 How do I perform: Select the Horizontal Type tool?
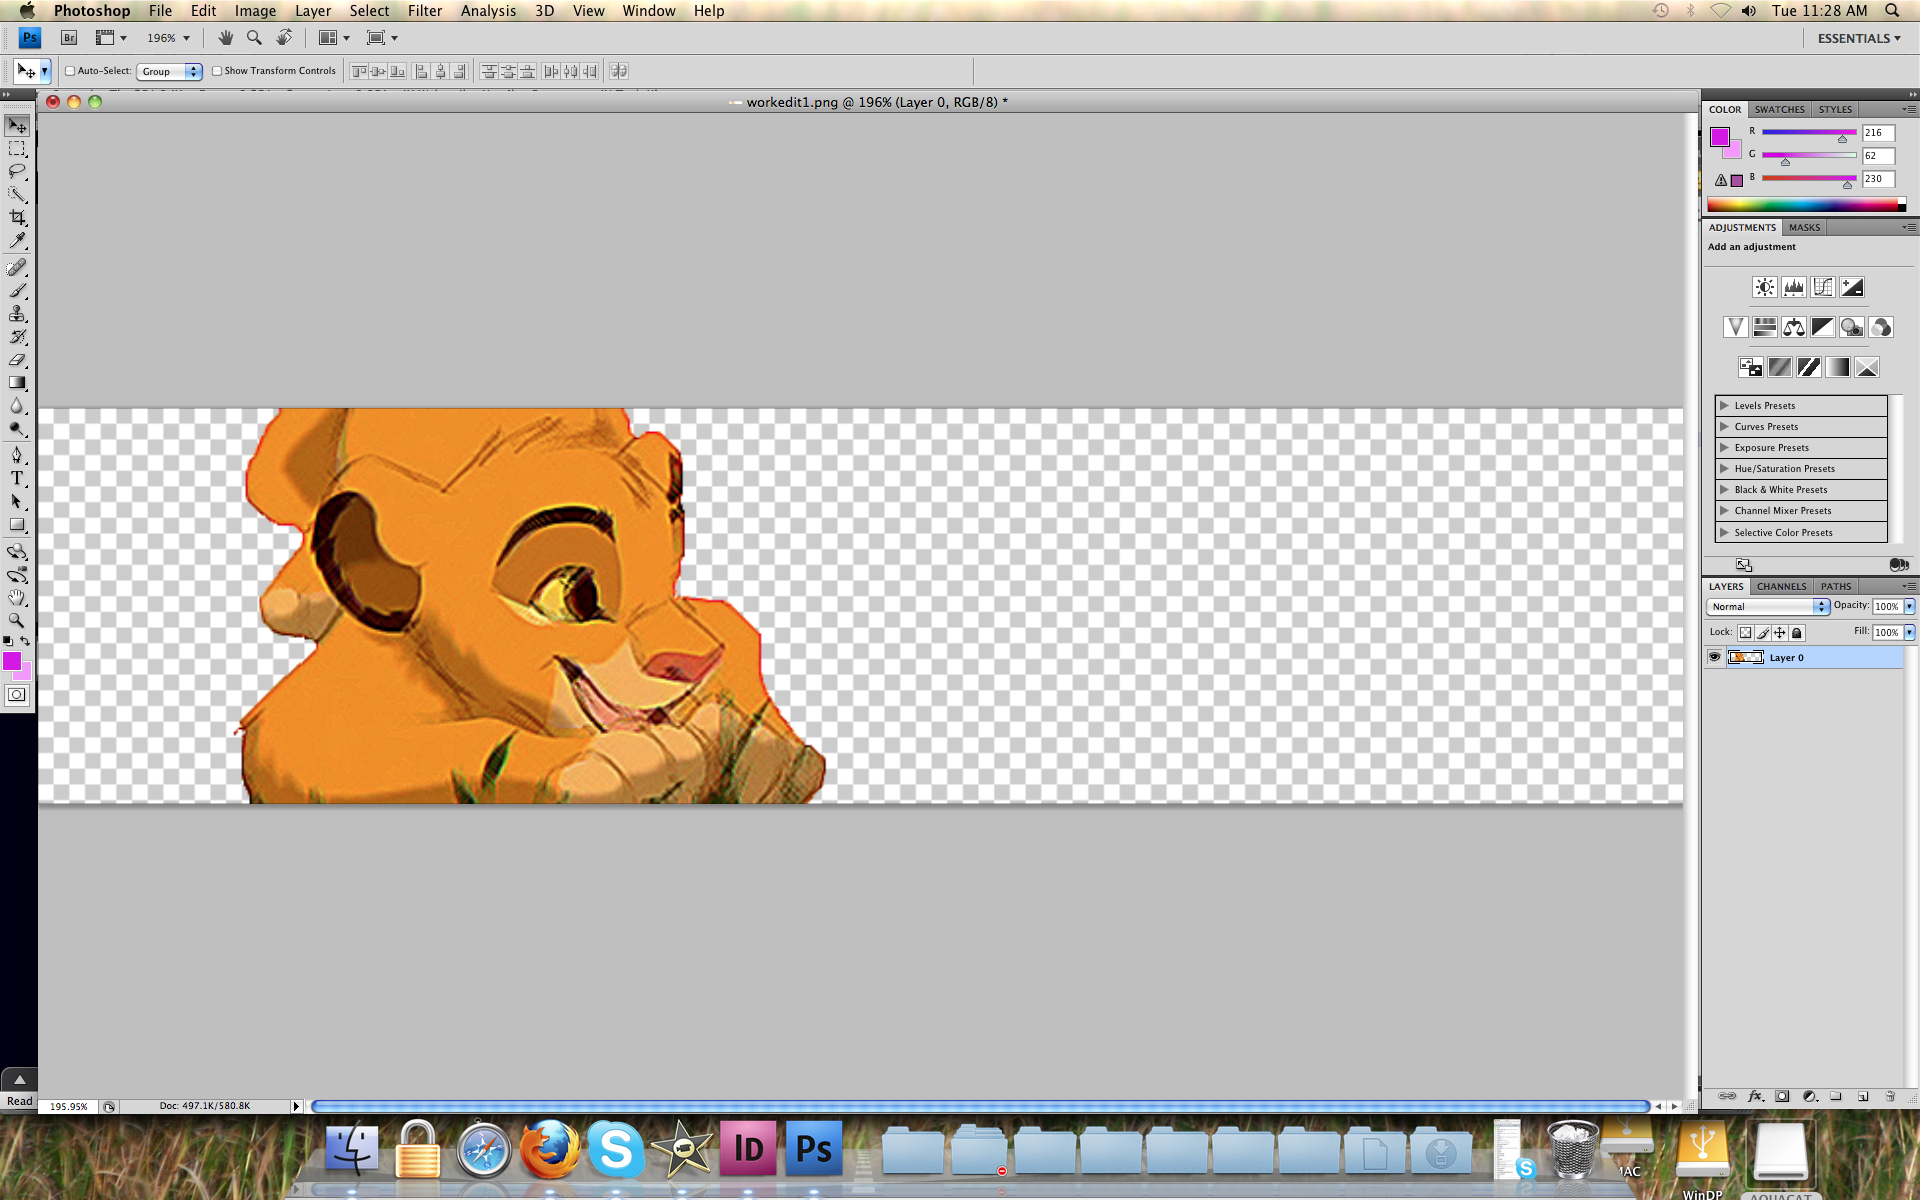pos(17,479)
